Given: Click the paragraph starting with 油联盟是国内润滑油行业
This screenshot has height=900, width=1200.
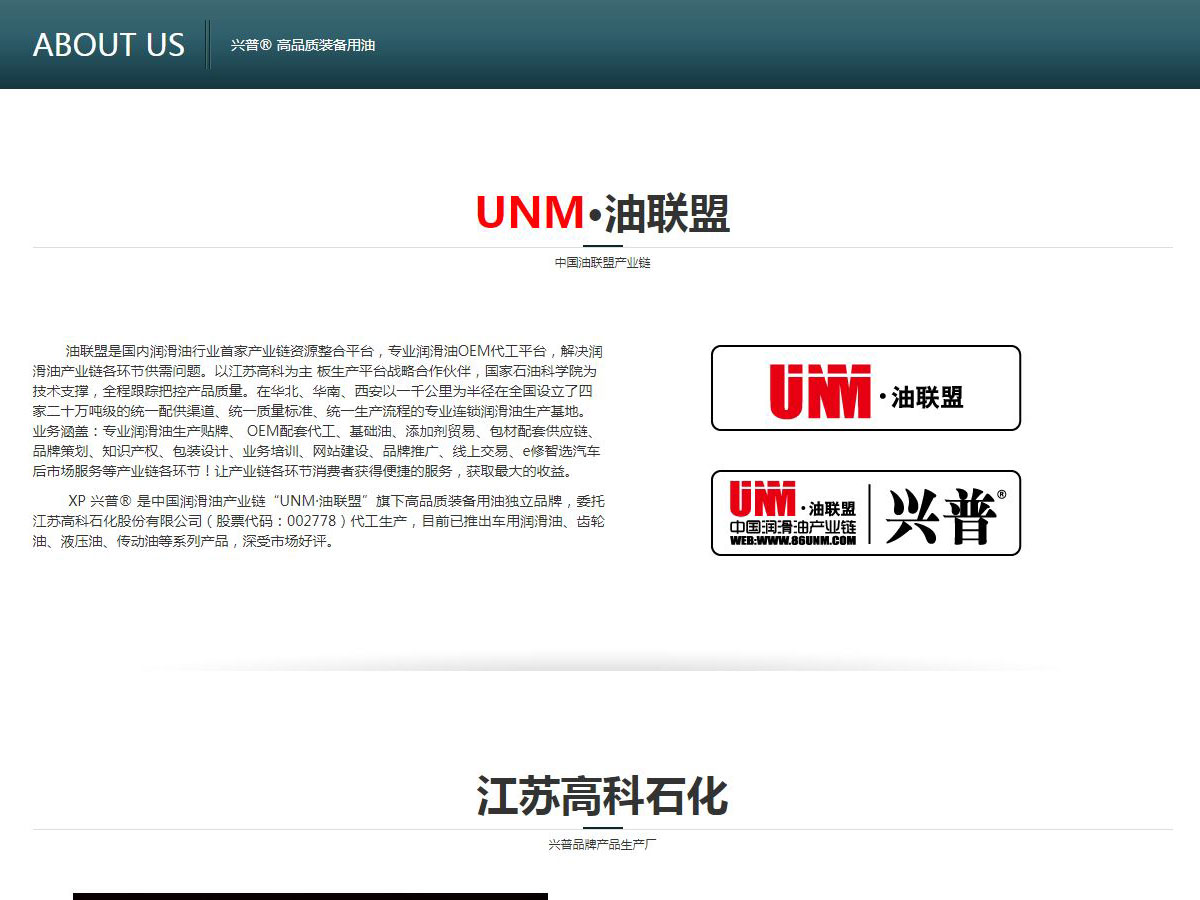Looking at the screenshot, I should (x=318, y=411).
